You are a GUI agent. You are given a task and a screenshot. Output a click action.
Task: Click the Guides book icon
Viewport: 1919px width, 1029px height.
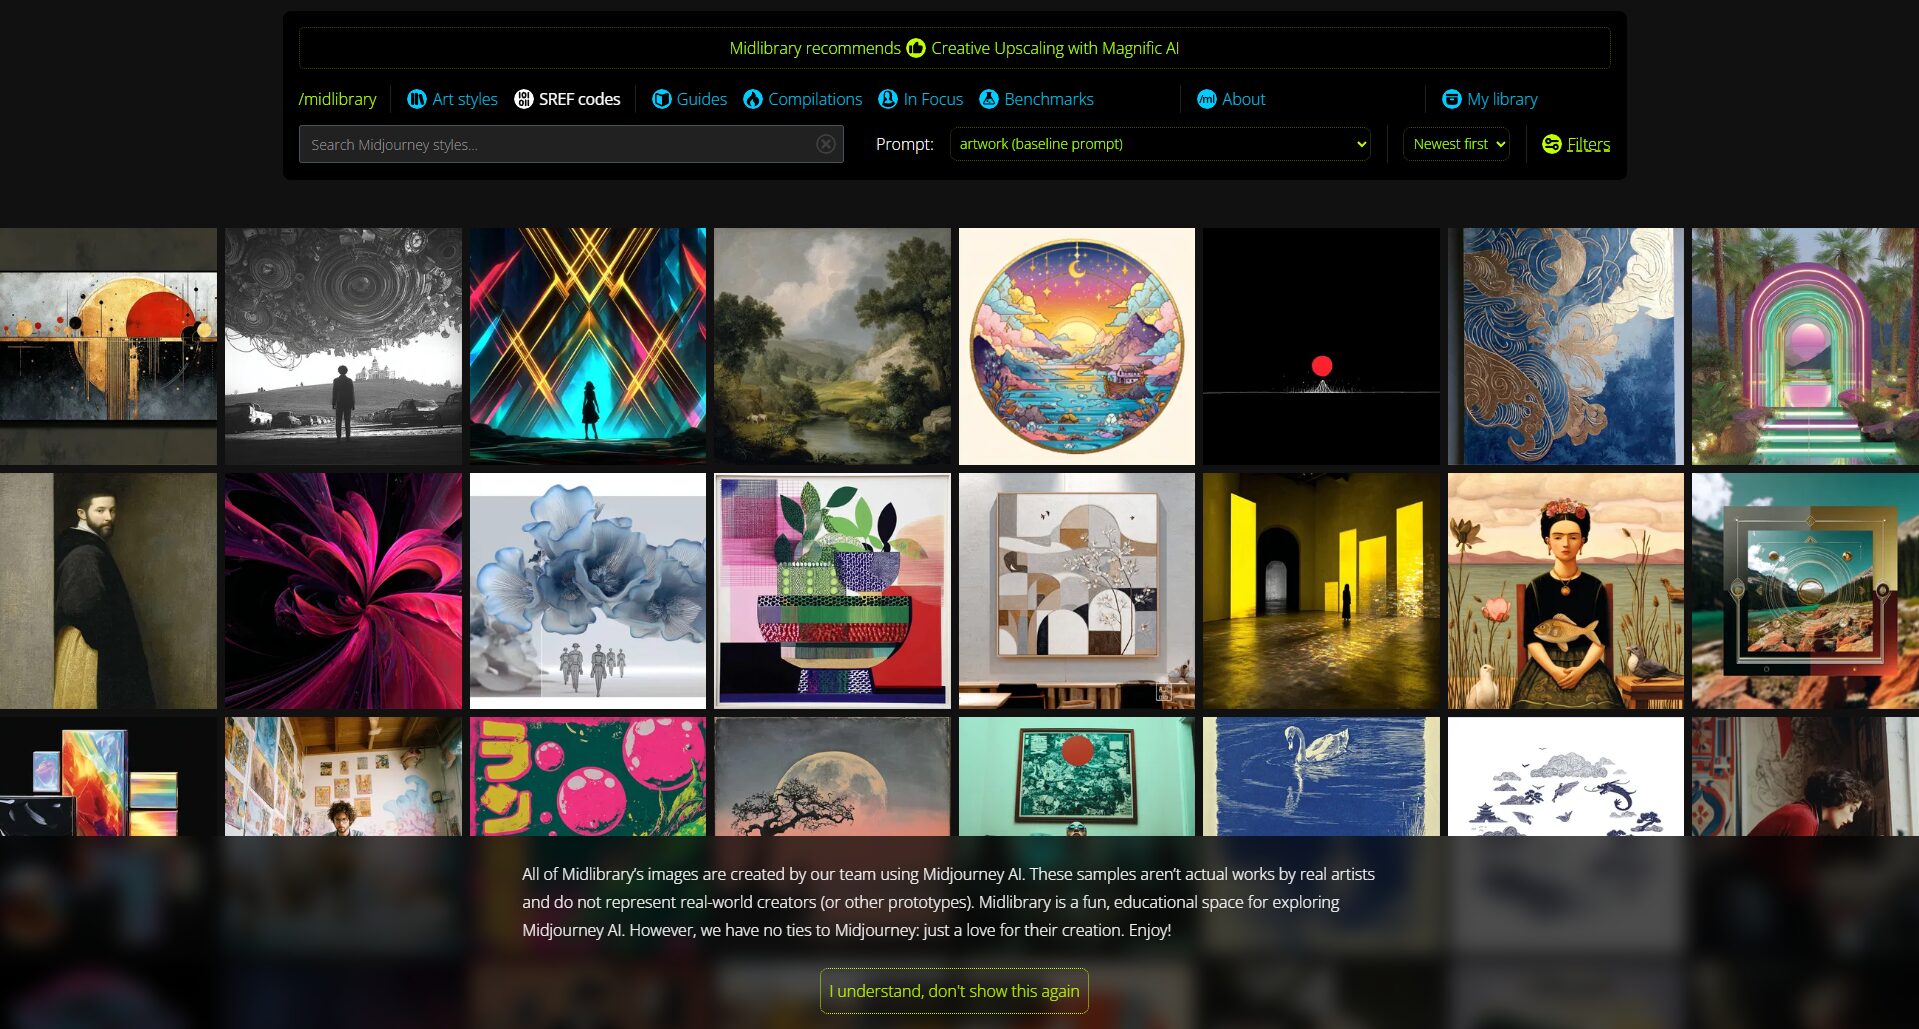(x=661, y=99)
